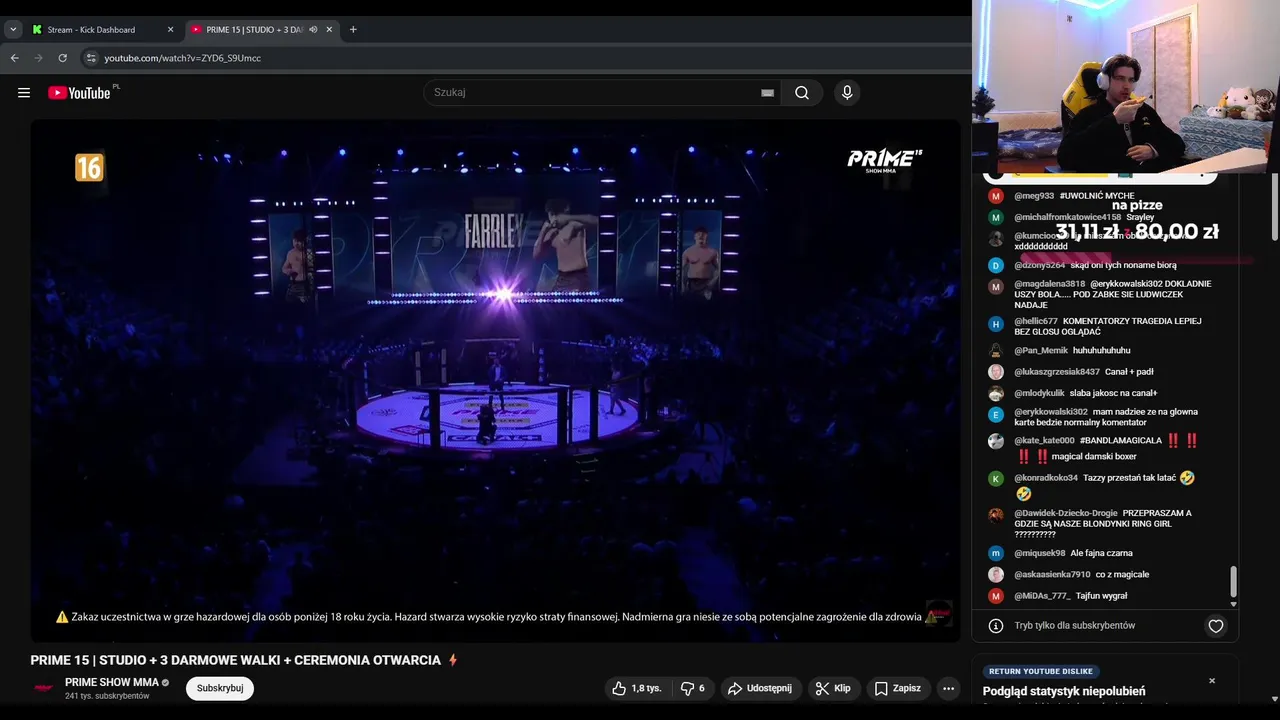
Task: Click the youtube.com address bar URL
Action: click(x=182, y=58)
